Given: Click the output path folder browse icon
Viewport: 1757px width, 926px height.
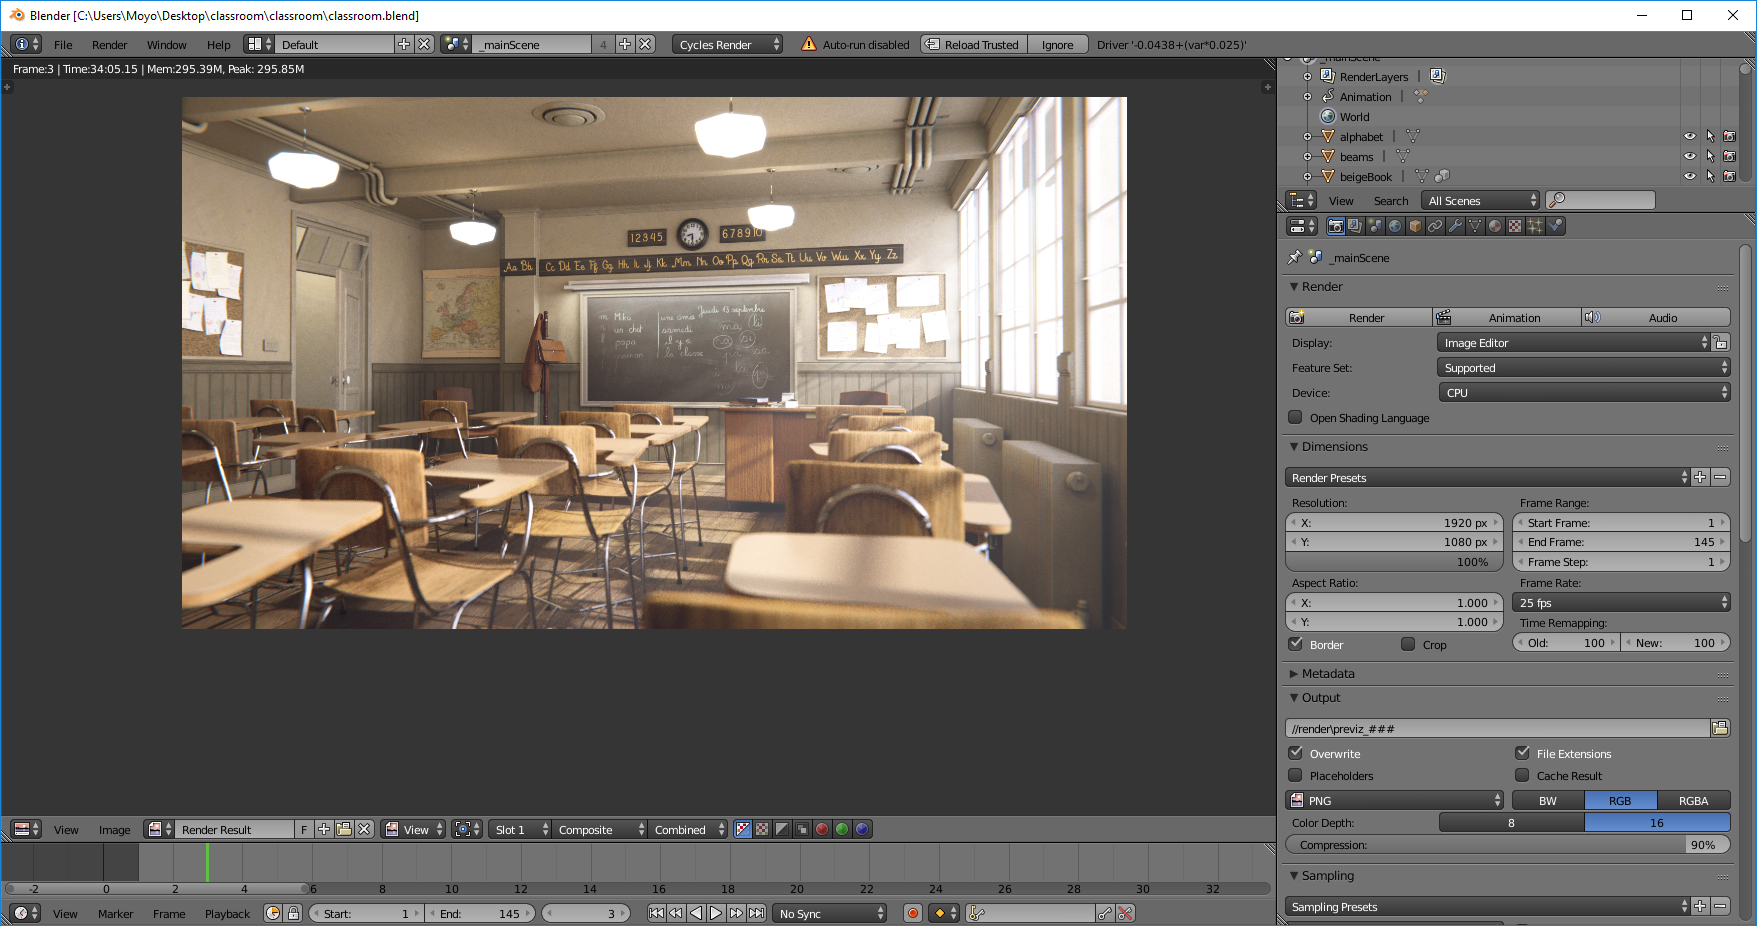Looking at the screenshot, I should (1720, 728).
